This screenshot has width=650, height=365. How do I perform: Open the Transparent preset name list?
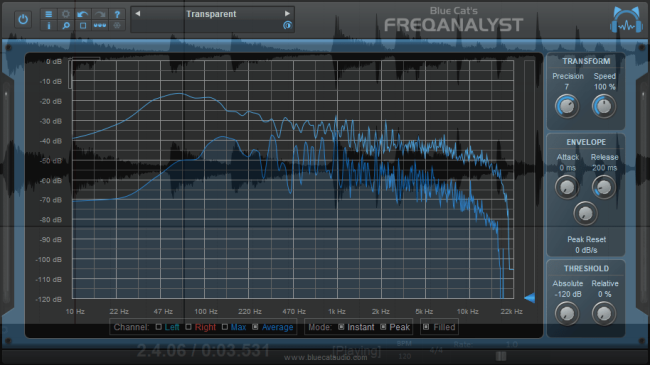point(211,14)
